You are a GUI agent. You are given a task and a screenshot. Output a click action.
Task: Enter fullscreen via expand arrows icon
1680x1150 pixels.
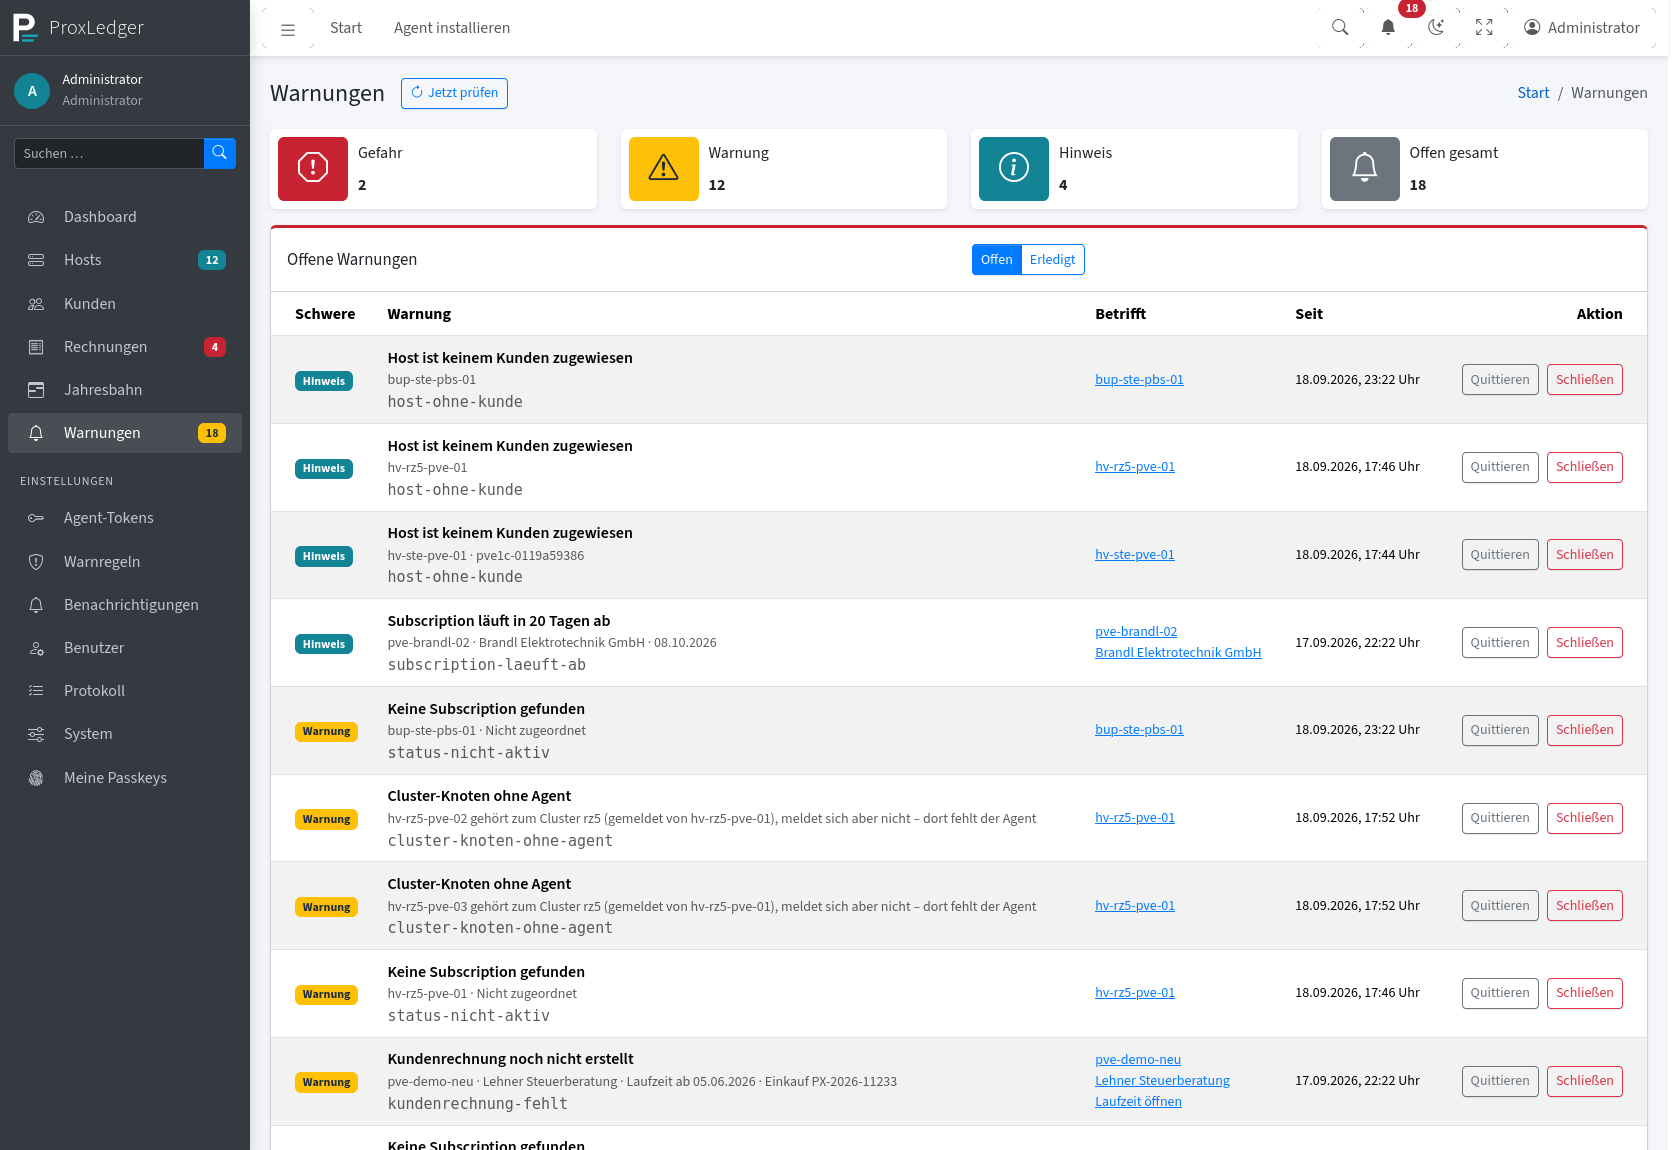coord(1484,28)
